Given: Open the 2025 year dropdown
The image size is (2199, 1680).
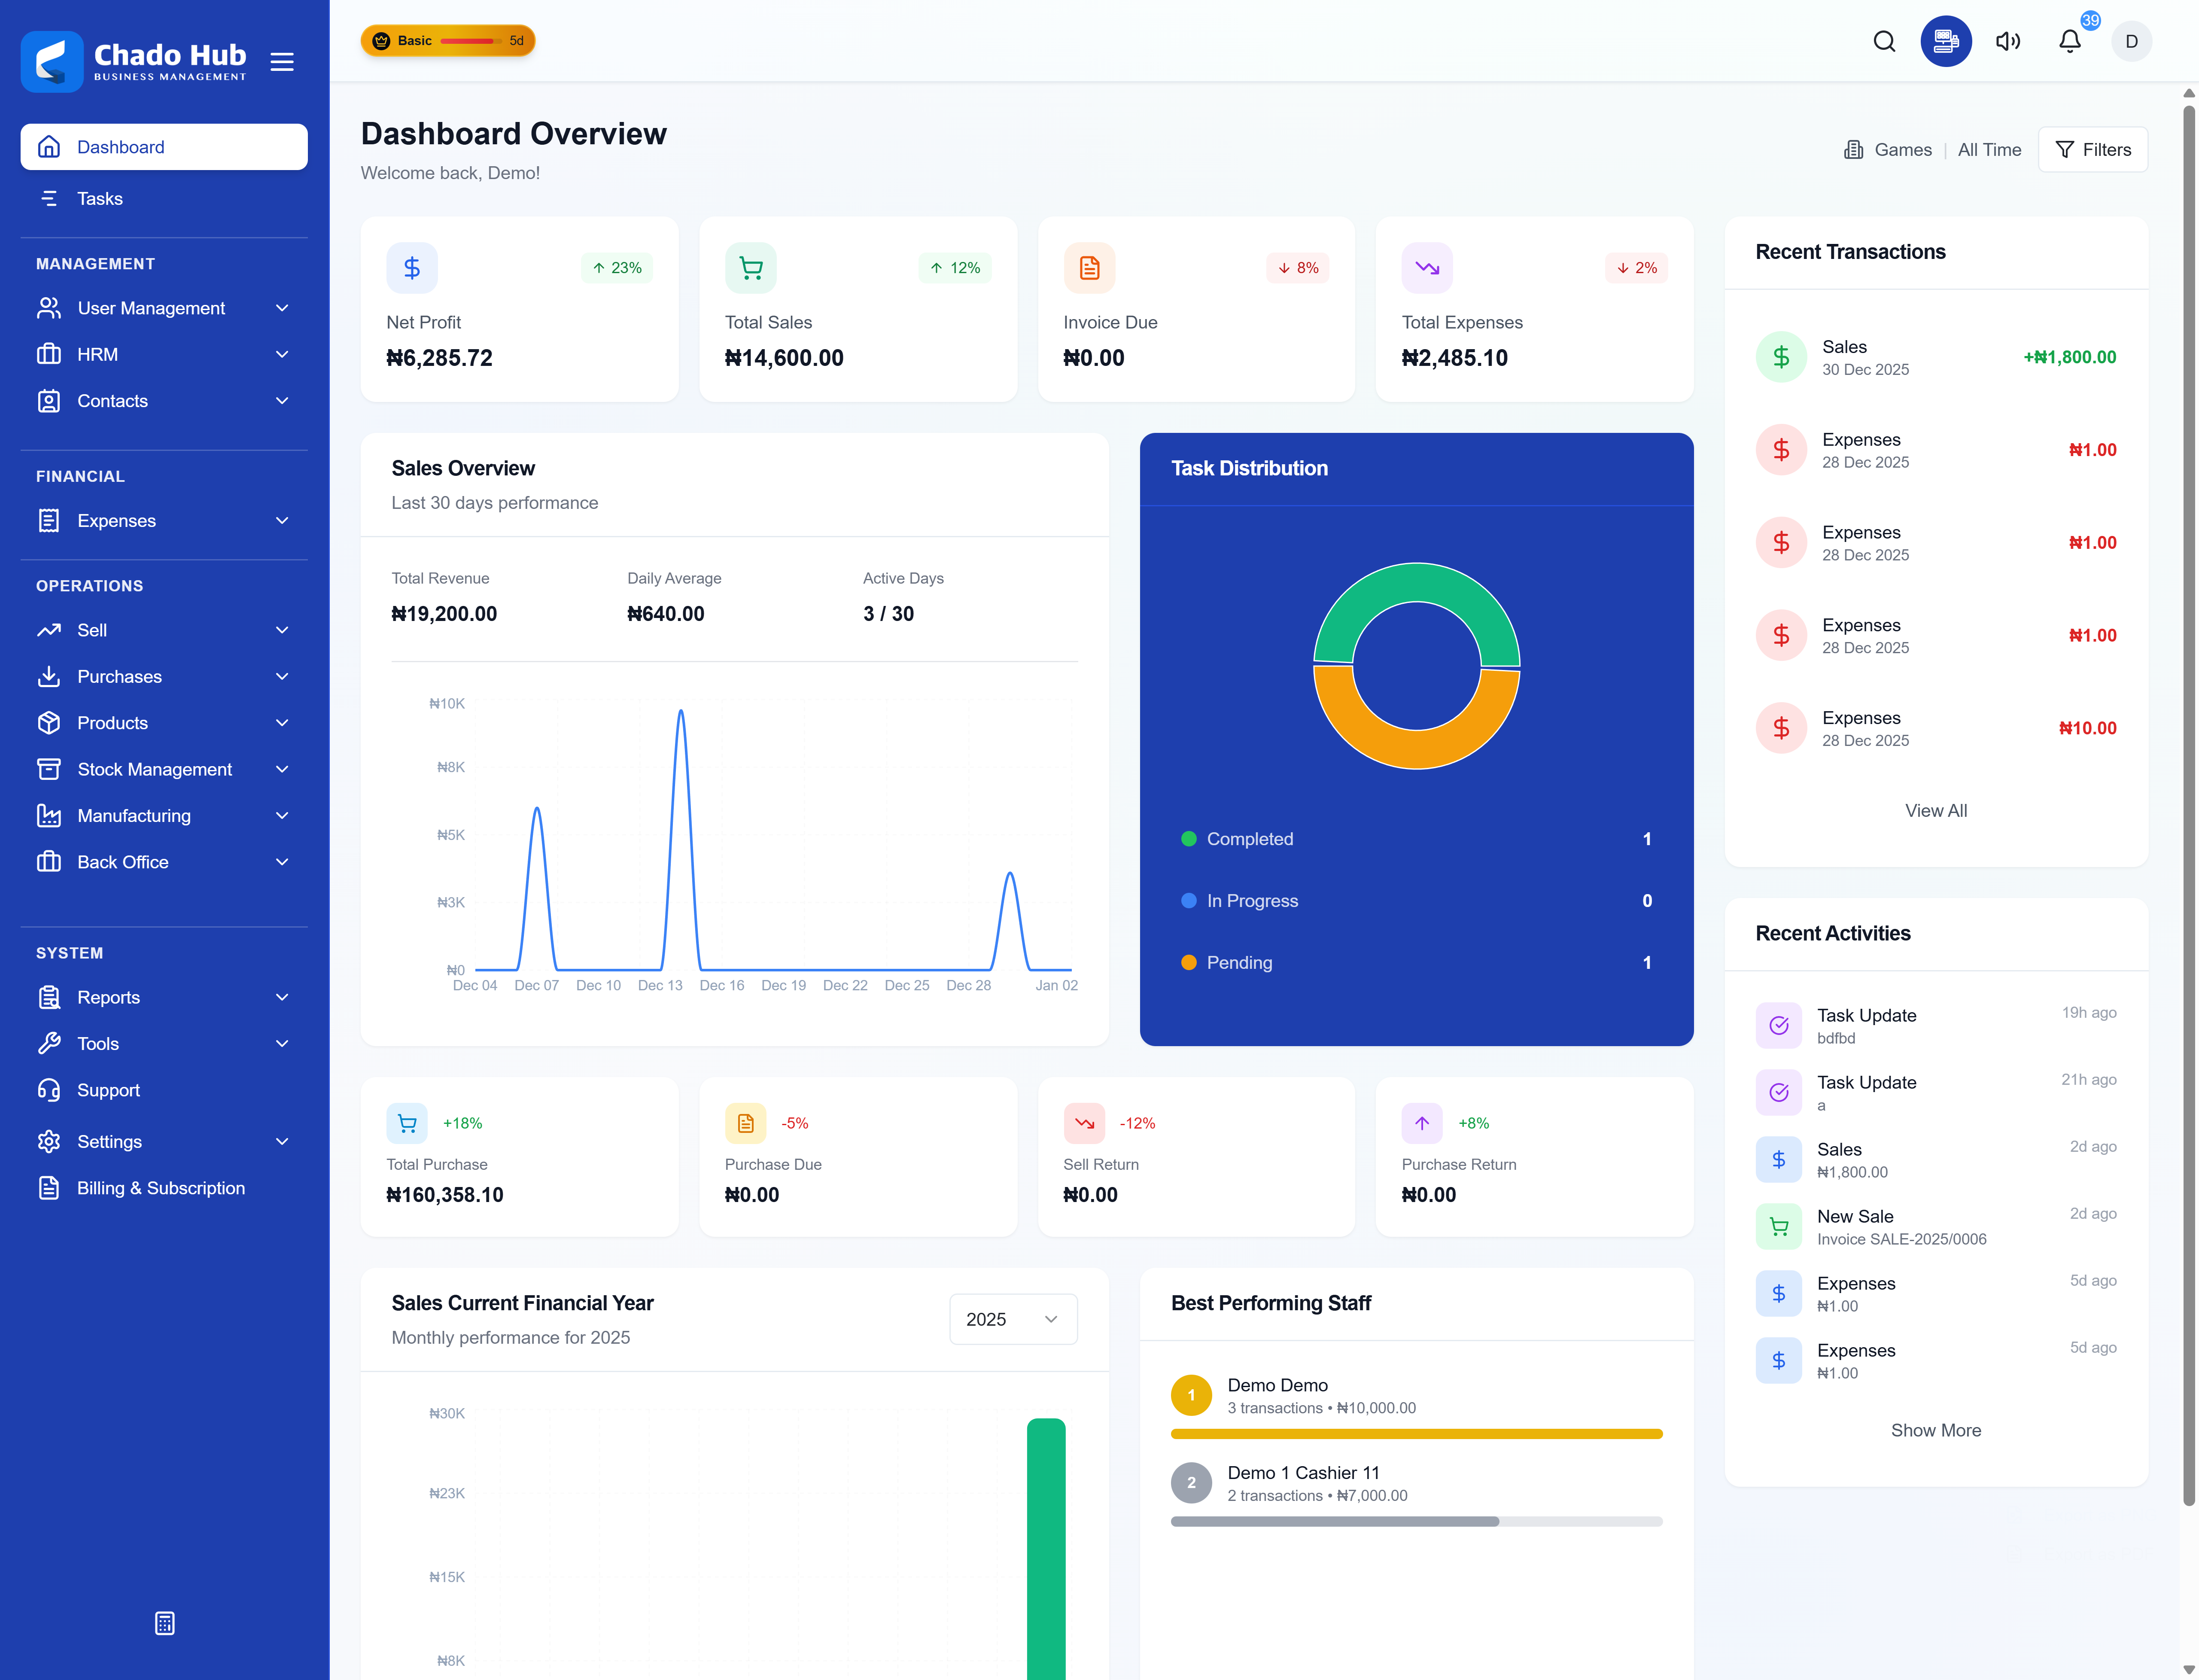Looking at the screenshot, I should pyautogui.click(x=1013, y=1319).
